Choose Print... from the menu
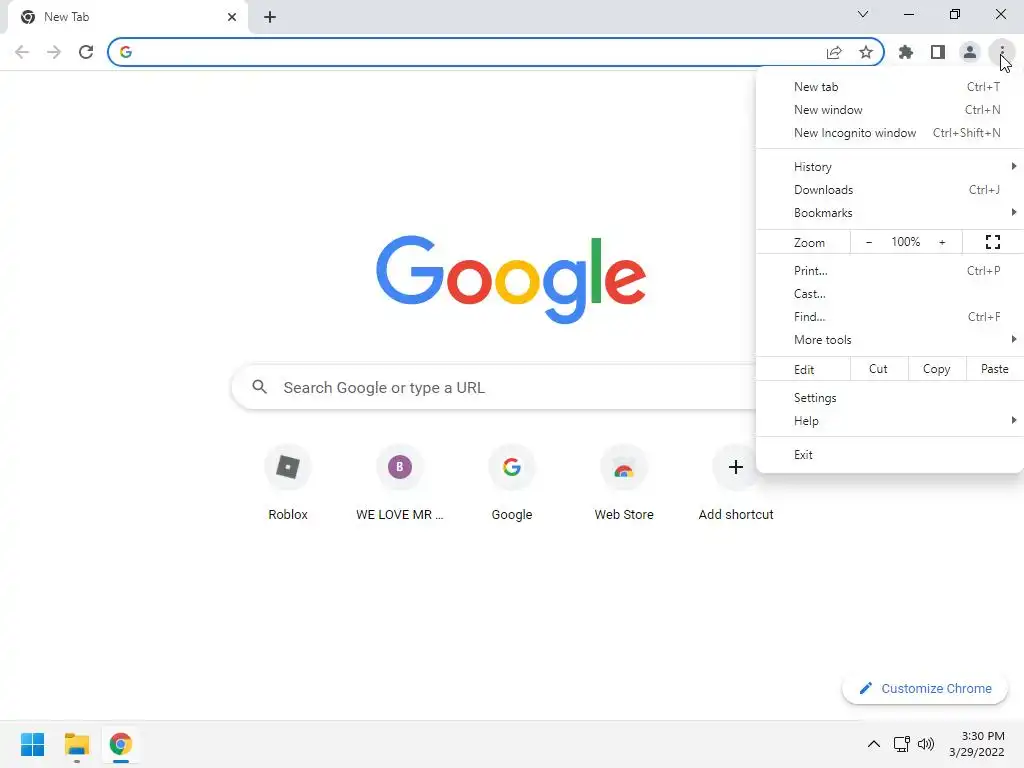Viewport: 1024px width, 768px height. click(x=889, y=270)
